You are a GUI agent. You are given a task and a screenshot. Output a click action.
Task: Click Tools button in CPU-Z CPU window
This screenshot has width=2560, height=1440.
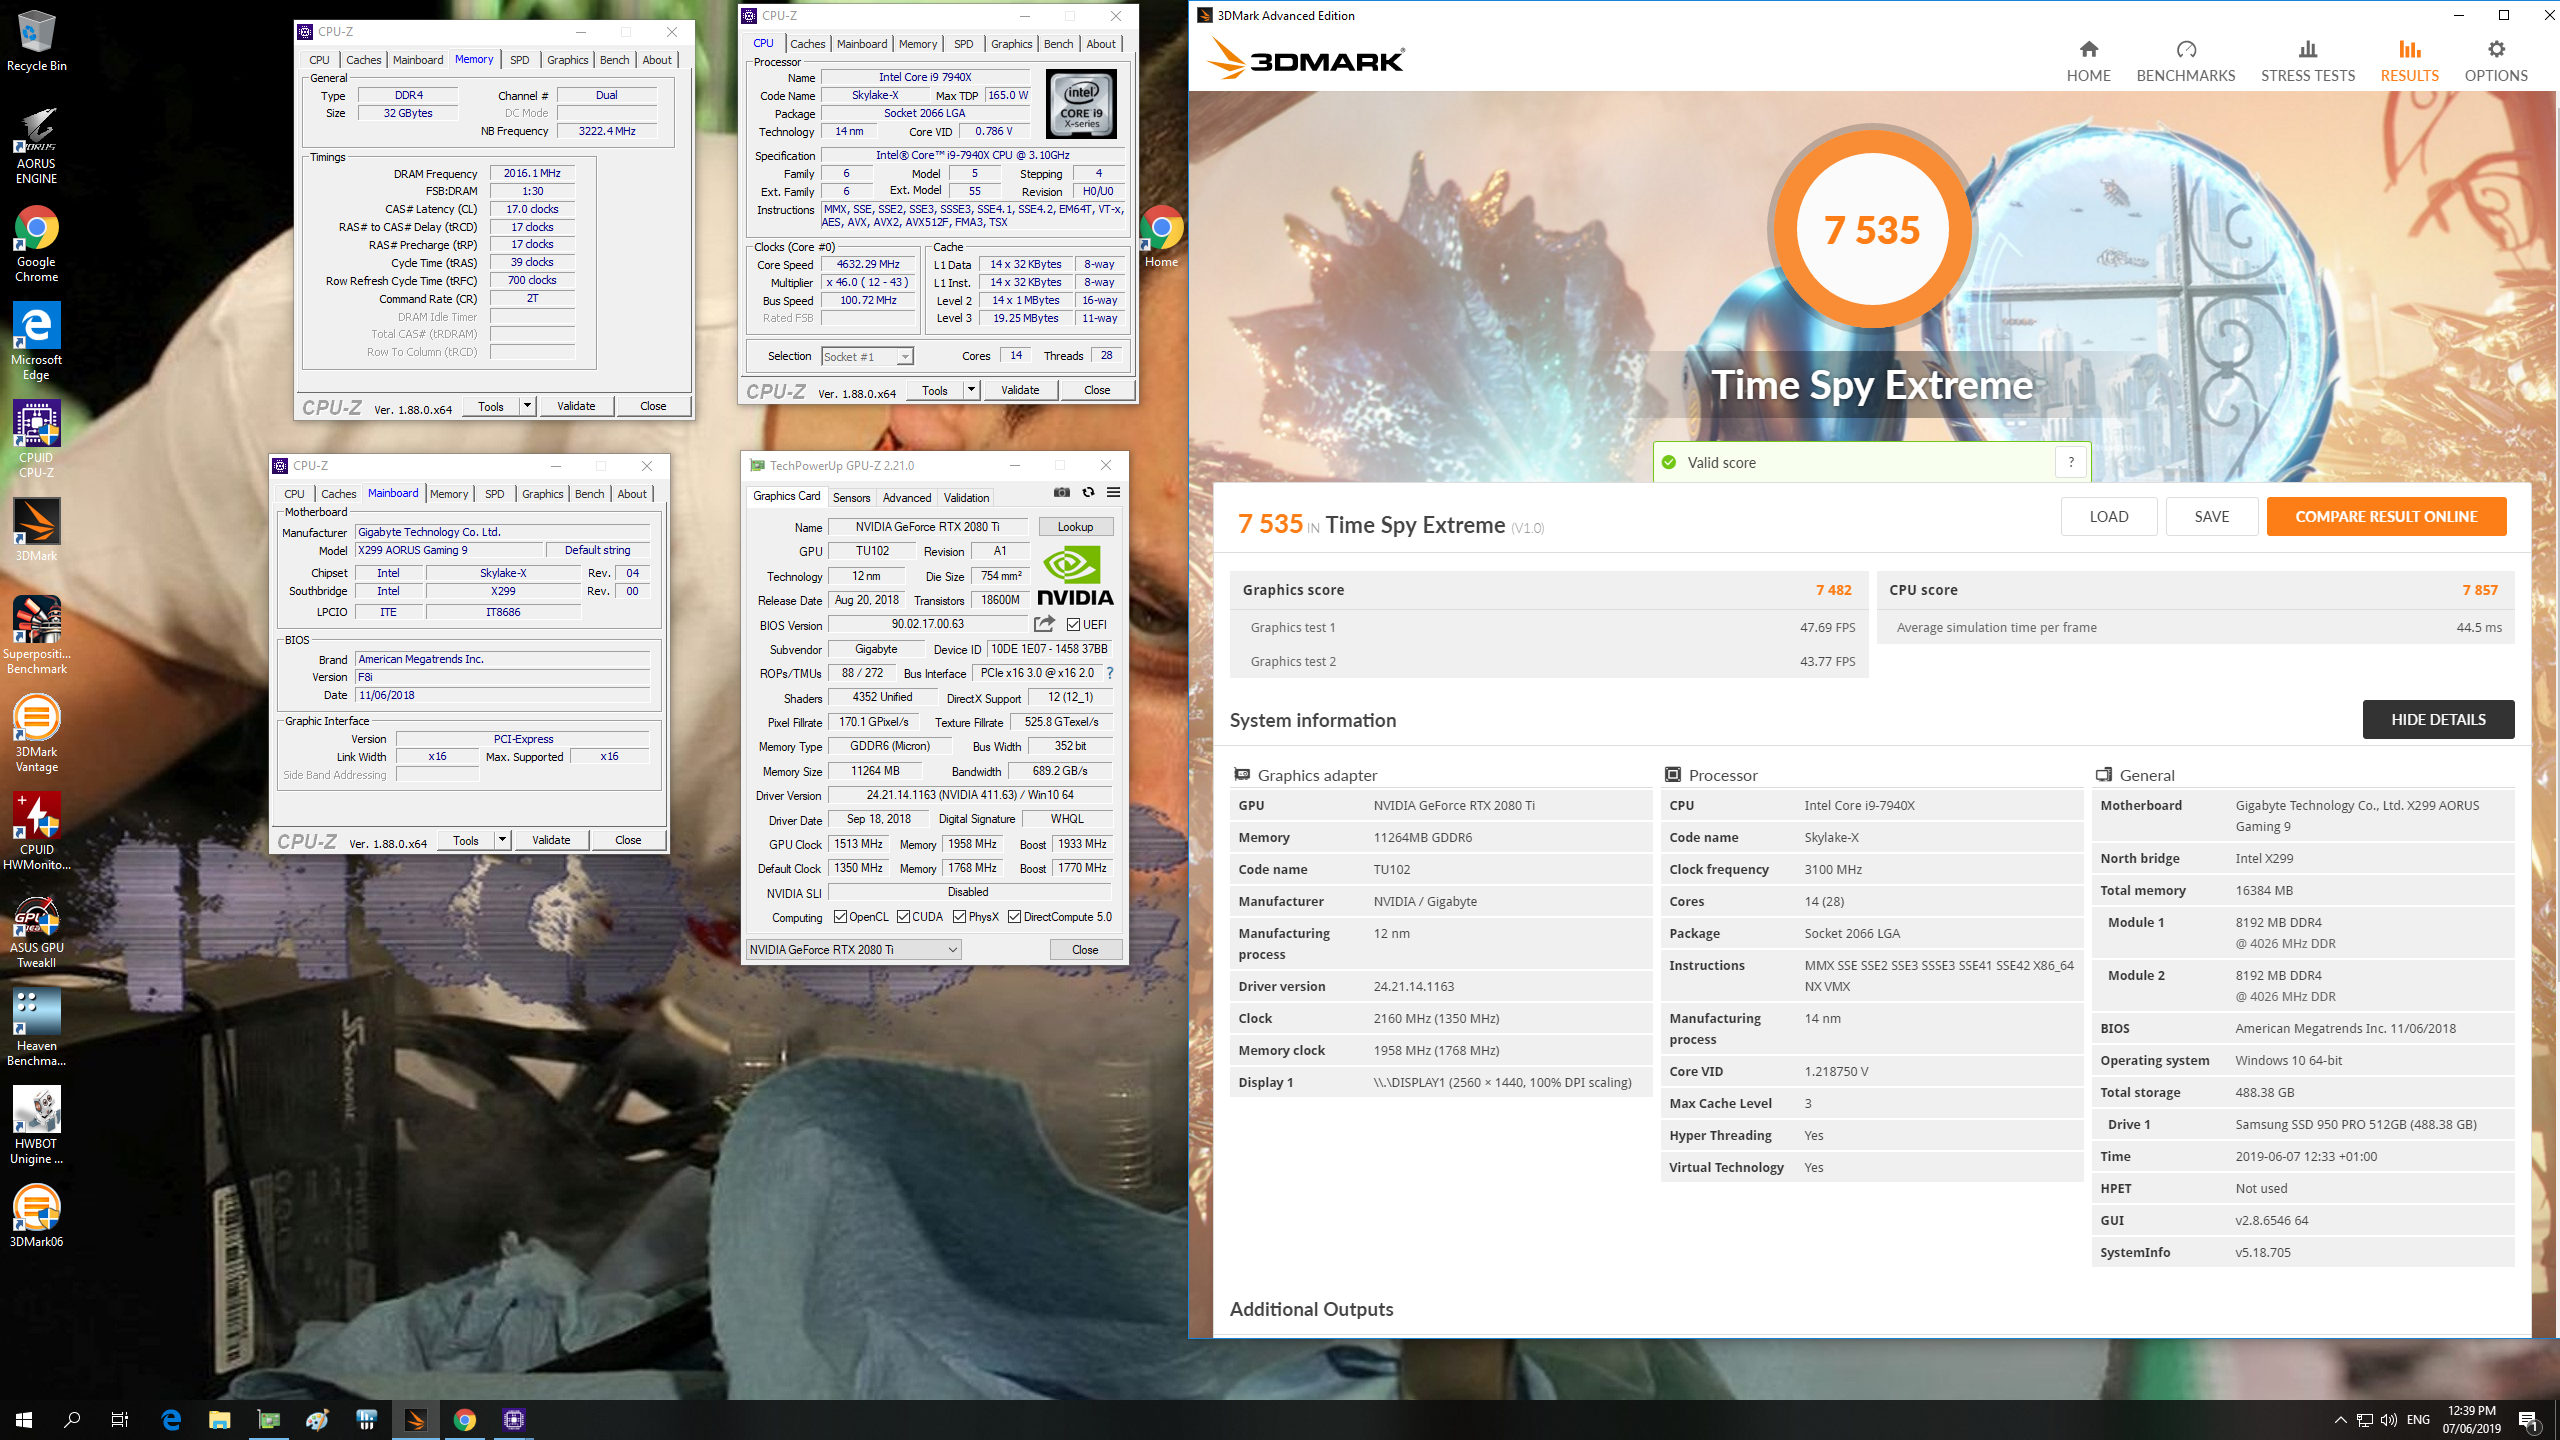click(934, 389)
